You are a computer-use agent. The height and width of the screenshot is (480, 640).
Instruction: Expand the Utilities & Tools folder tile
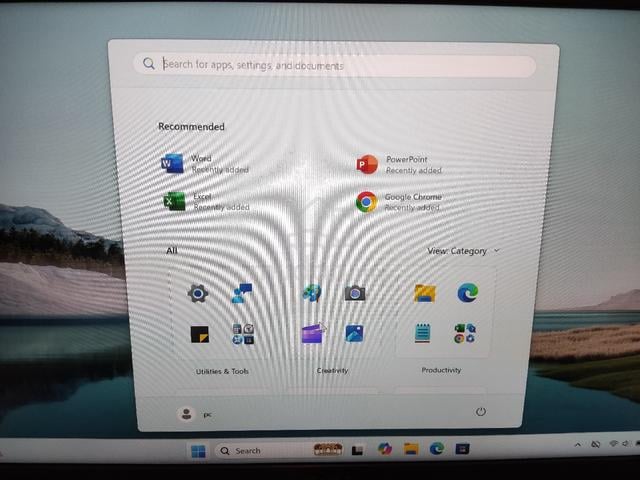tap(243, 334)
